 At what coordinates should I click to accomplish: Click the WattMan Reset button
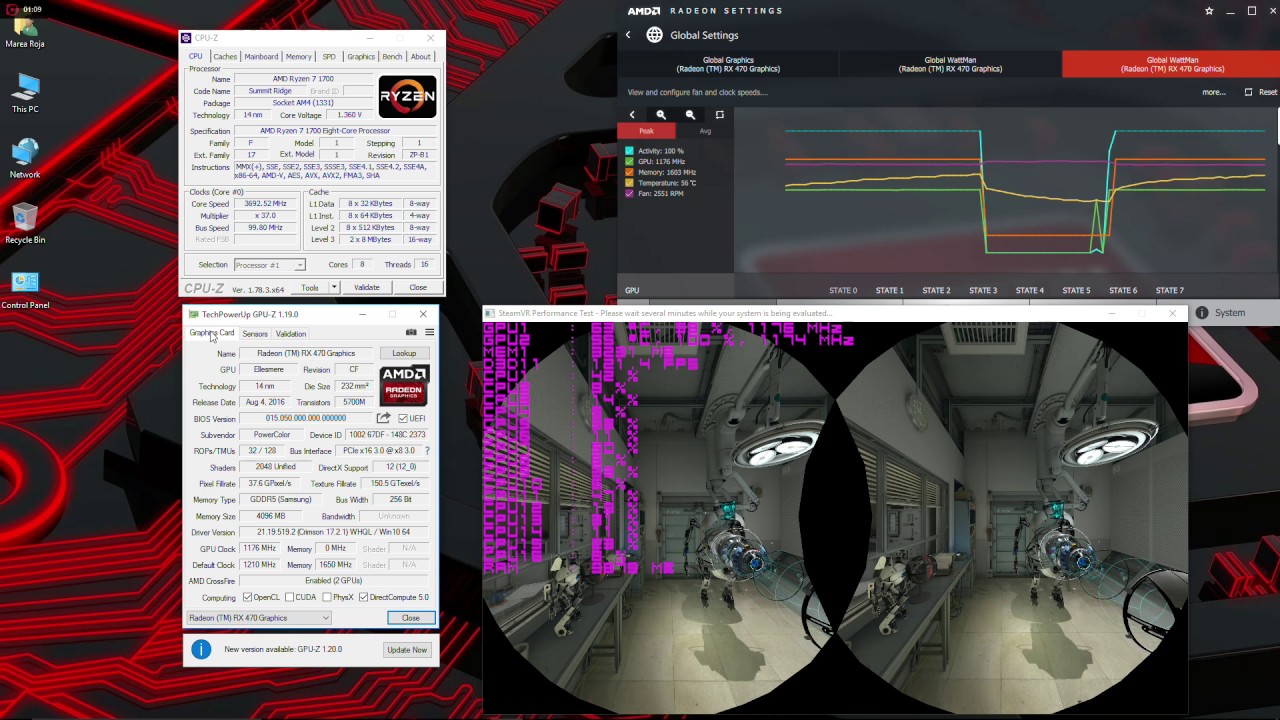(1261, 92)
